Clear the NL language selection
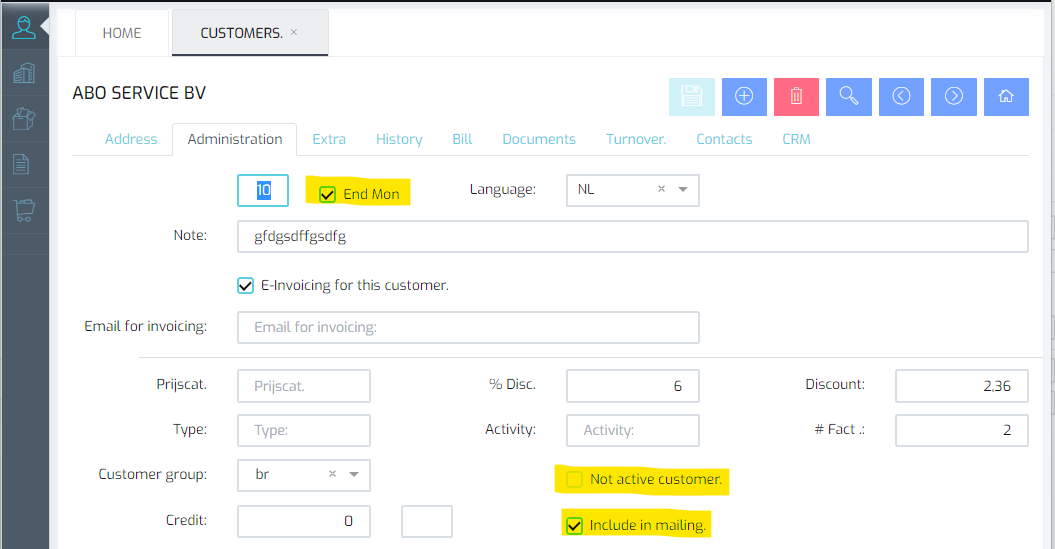Image resolution: width=1055 pixels, height=549 pixels. (x=661, y=189)
